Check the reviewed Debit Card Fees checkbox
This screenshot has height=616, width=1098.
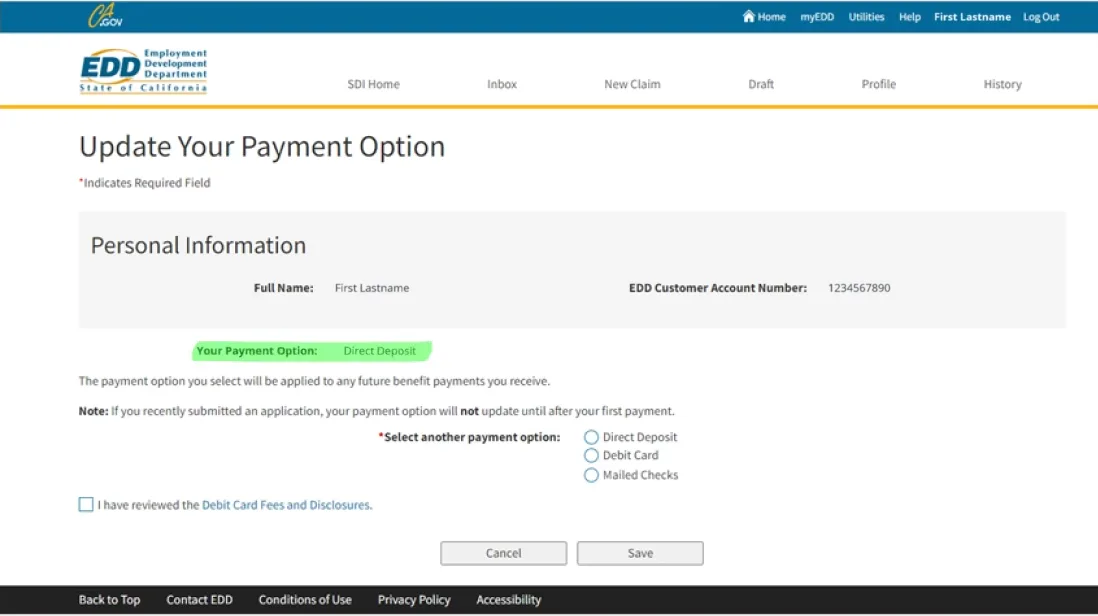pyautogui.click(x=86, y=505)
